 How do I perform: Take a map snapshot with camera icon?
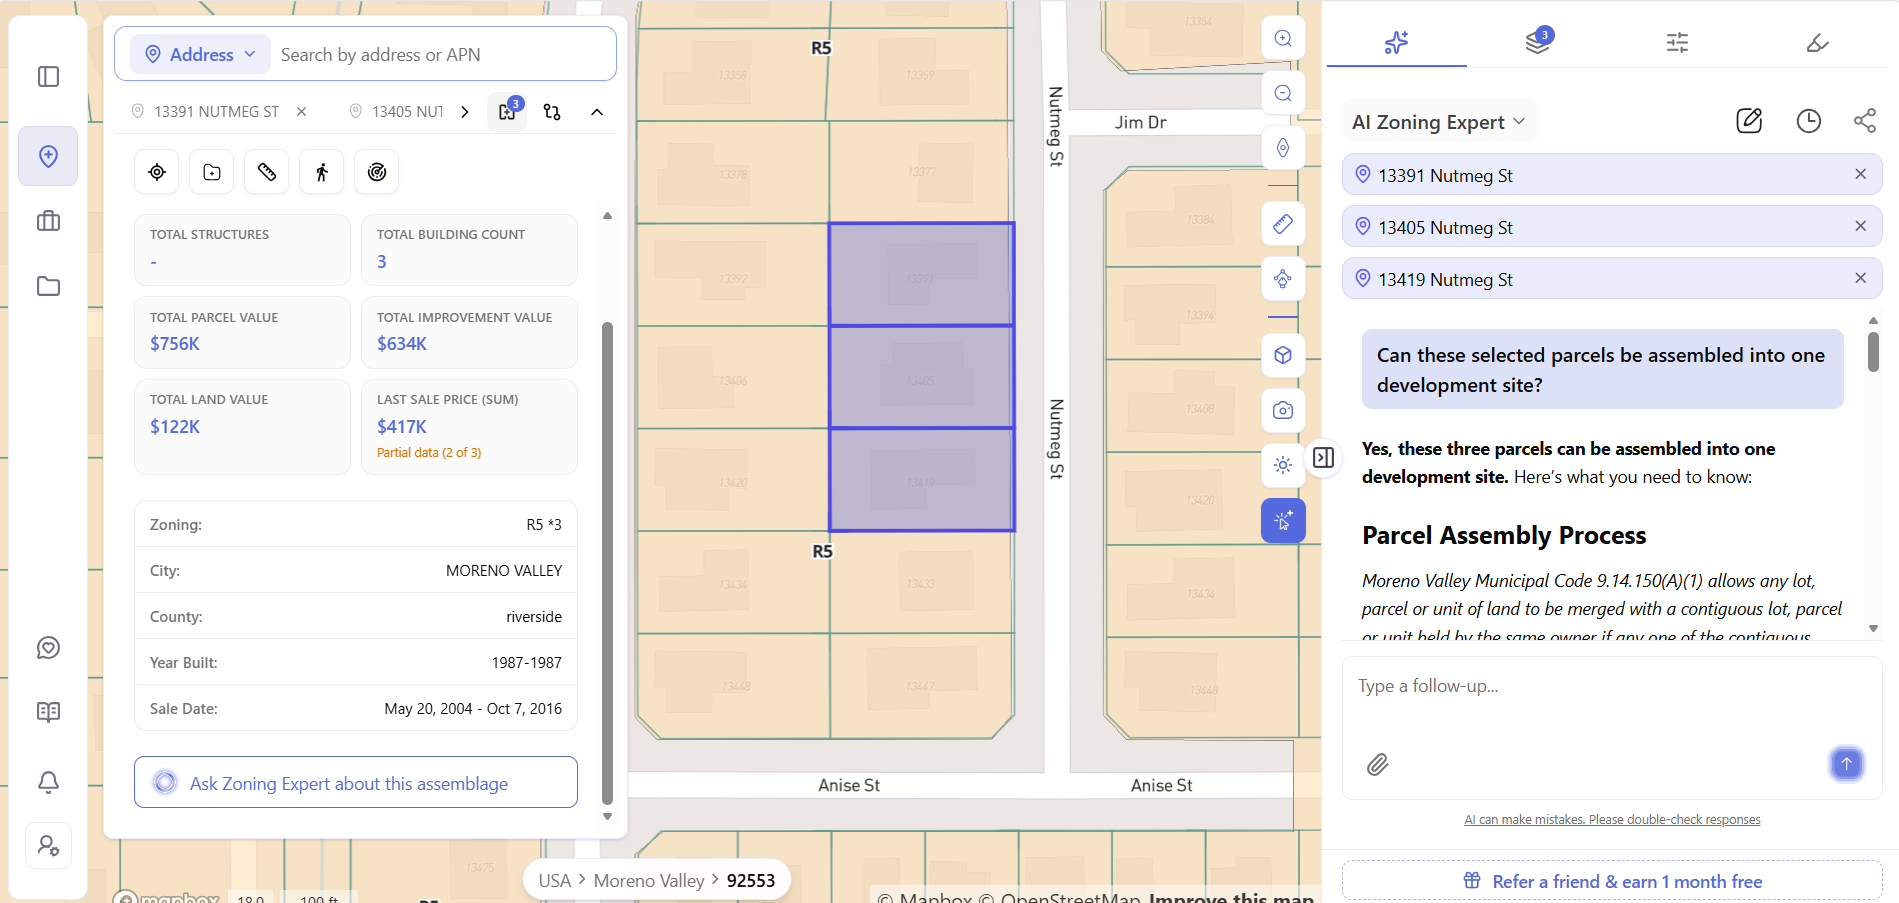coord(1283,410)
